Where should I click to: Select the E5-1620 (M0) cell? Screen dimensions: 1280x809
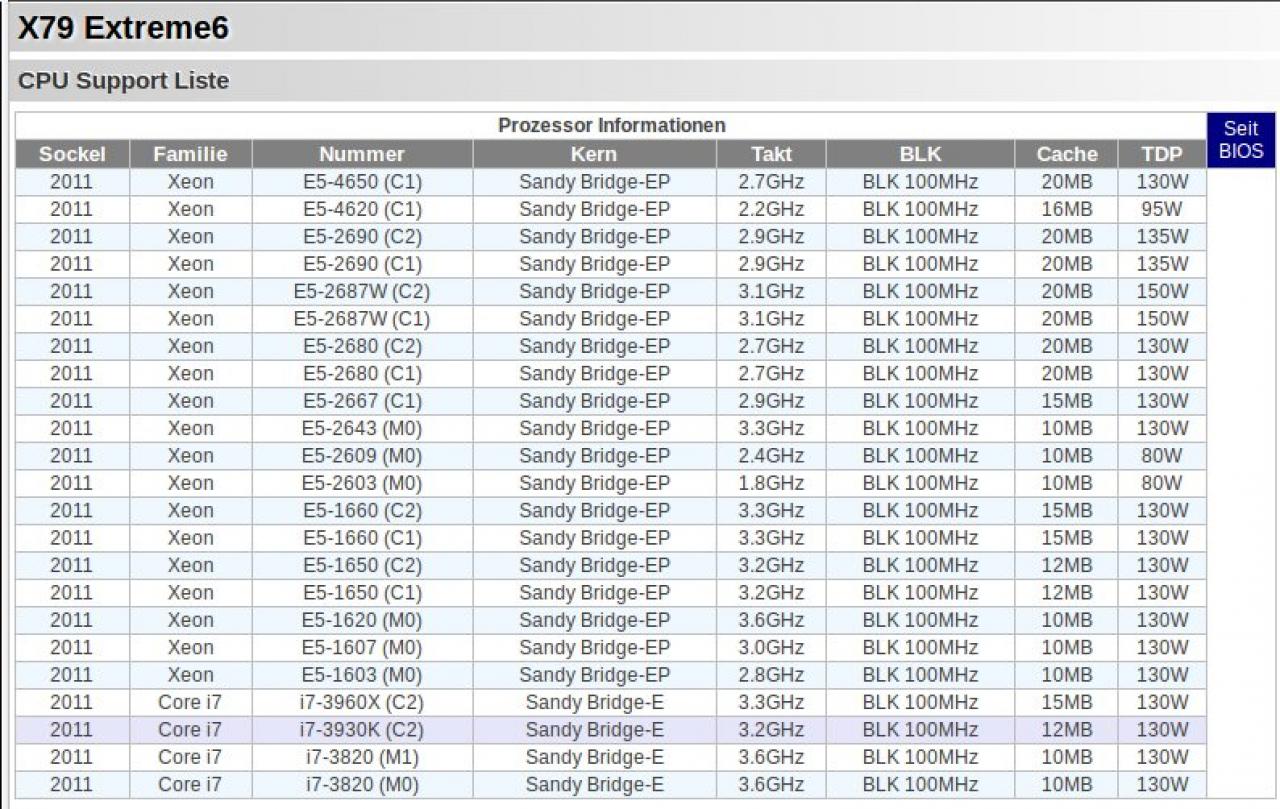362,620
